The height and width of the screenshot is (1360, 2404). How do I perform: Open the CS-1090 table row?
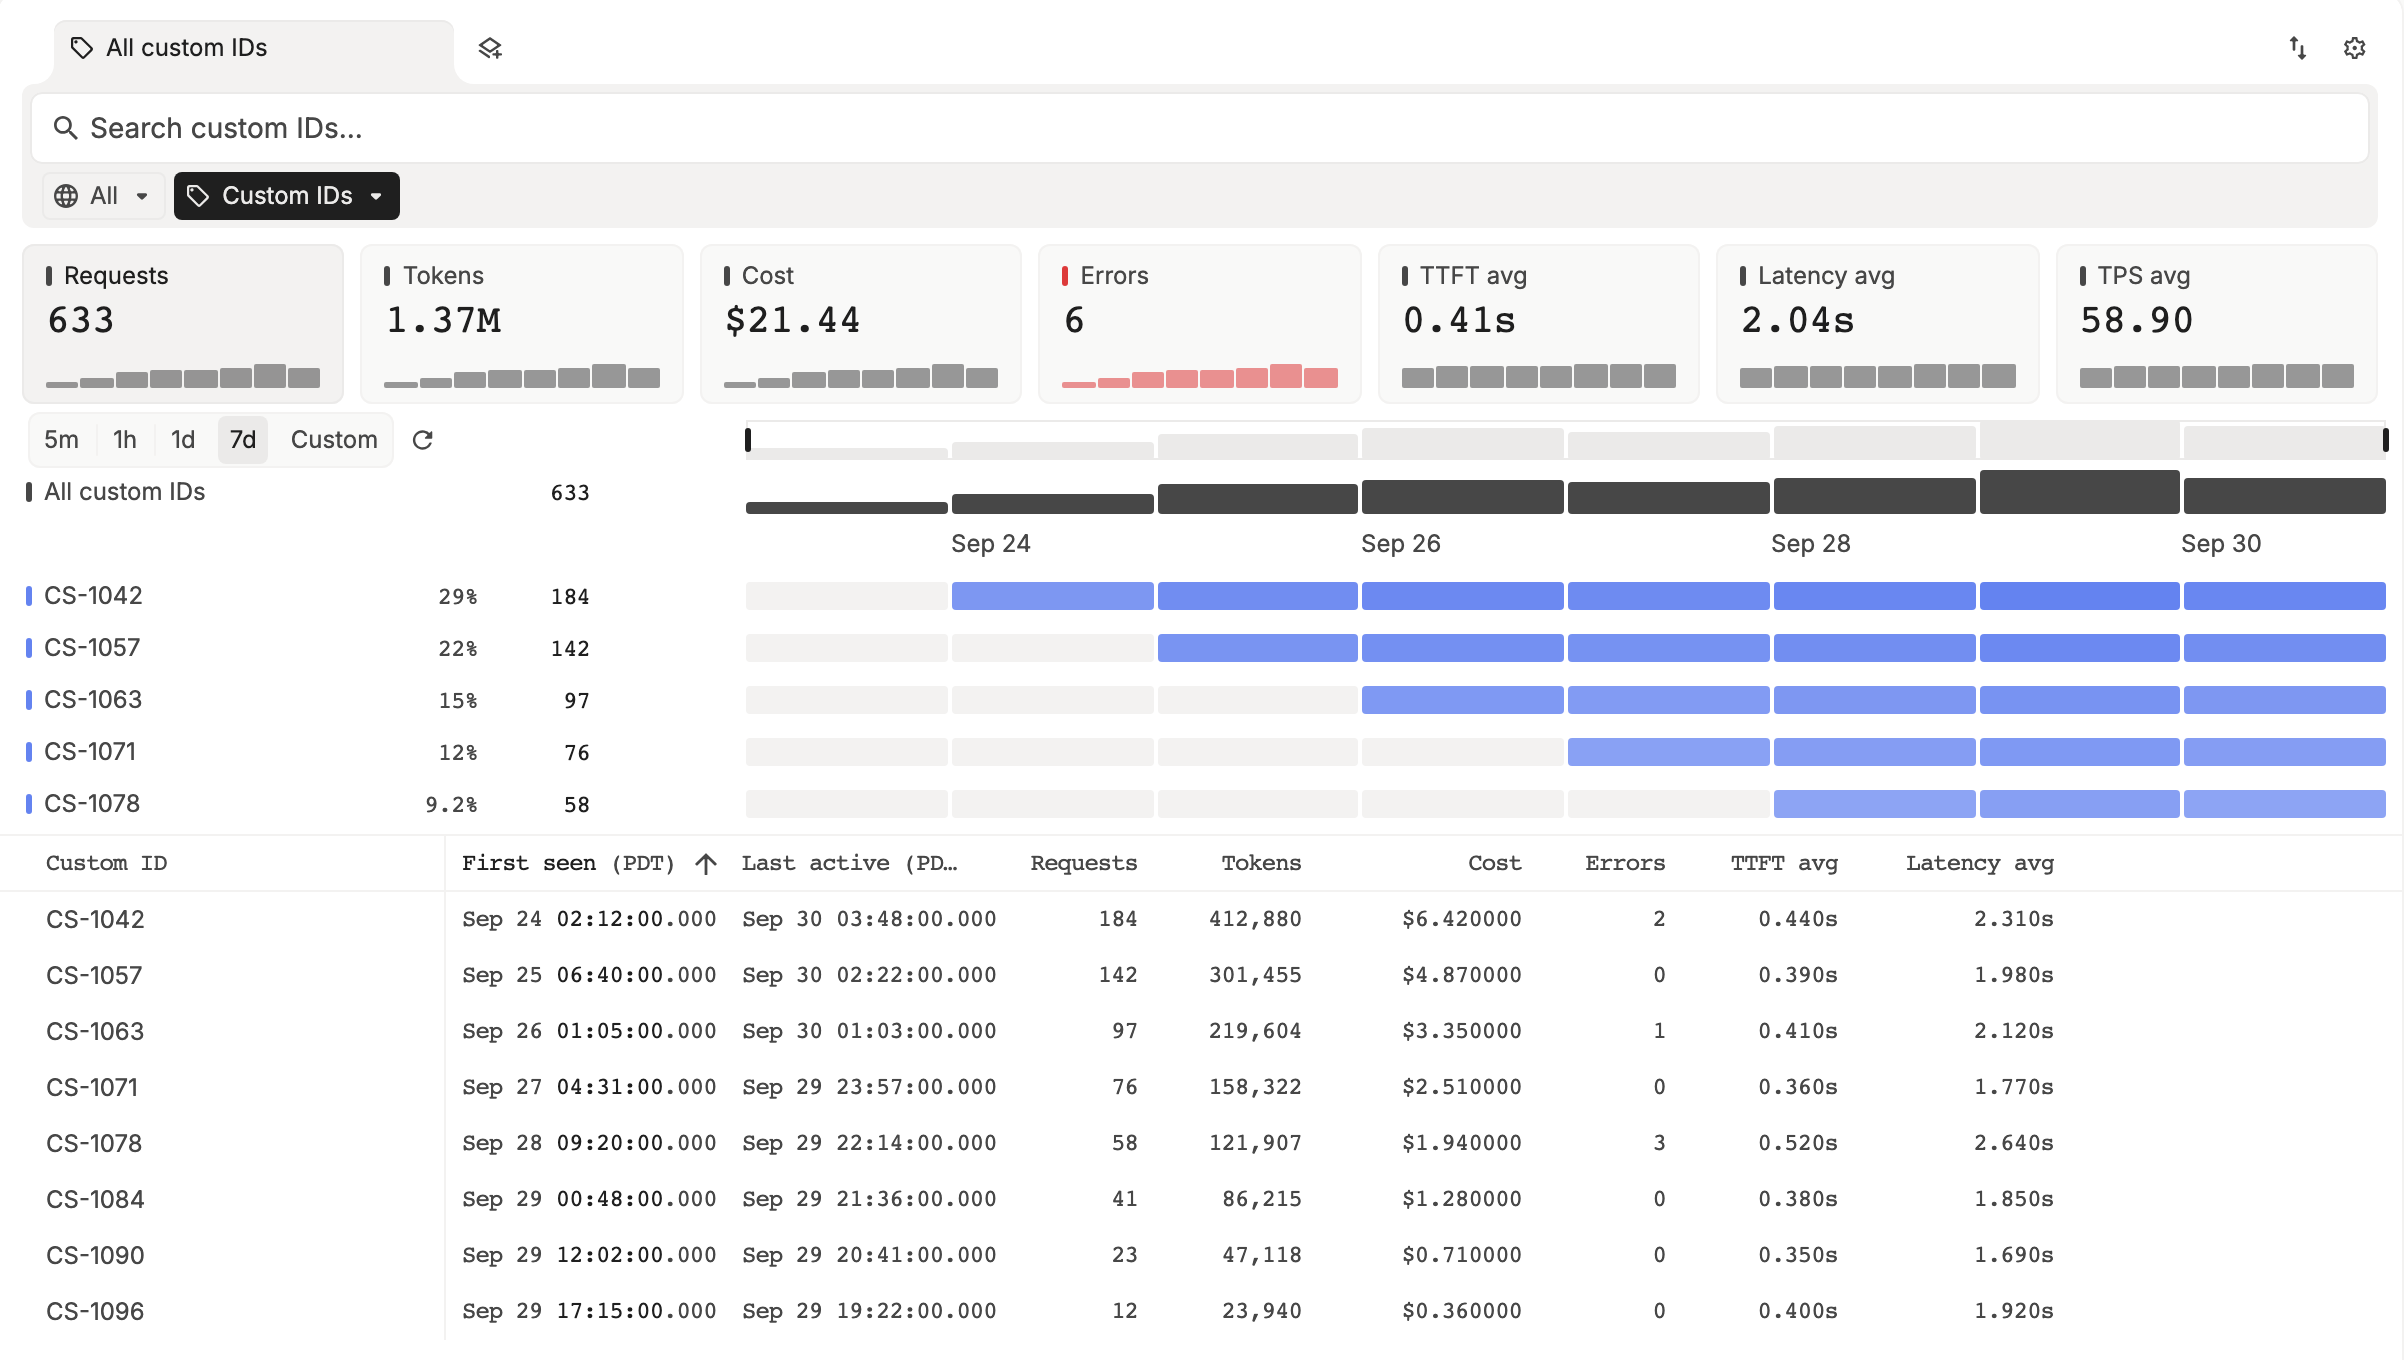[1200, 1255]
